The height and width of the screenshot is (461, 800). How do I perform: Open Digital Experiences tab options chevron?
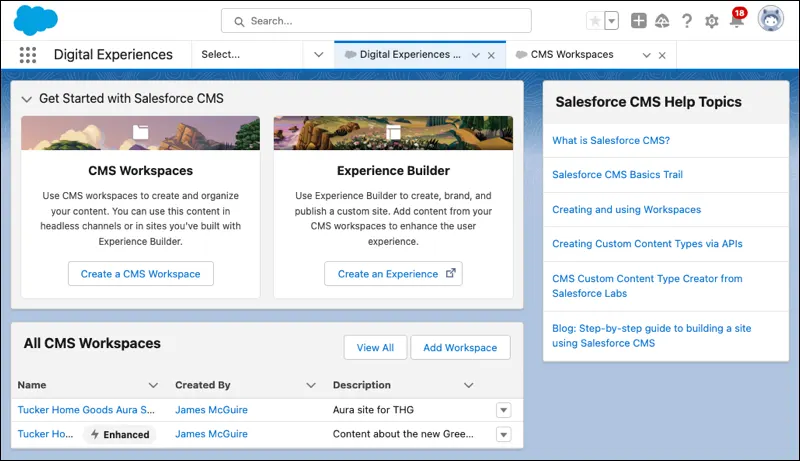(x=476, y=55)
